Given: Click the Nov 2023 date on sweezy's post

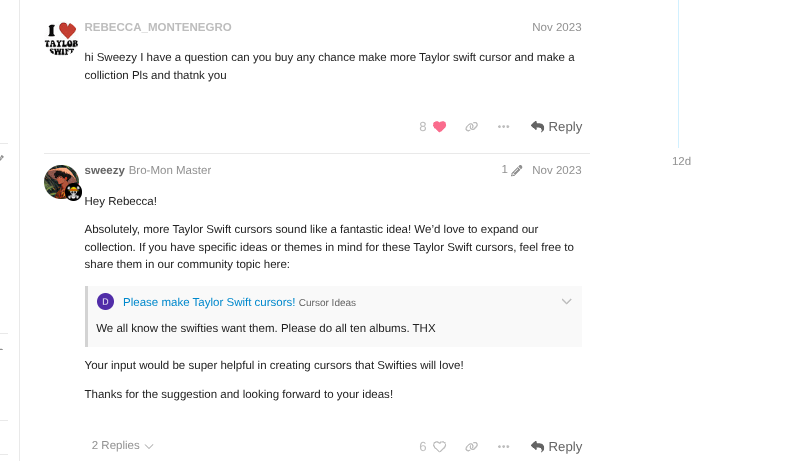Looking at the screenshot, I should (556, 170).
